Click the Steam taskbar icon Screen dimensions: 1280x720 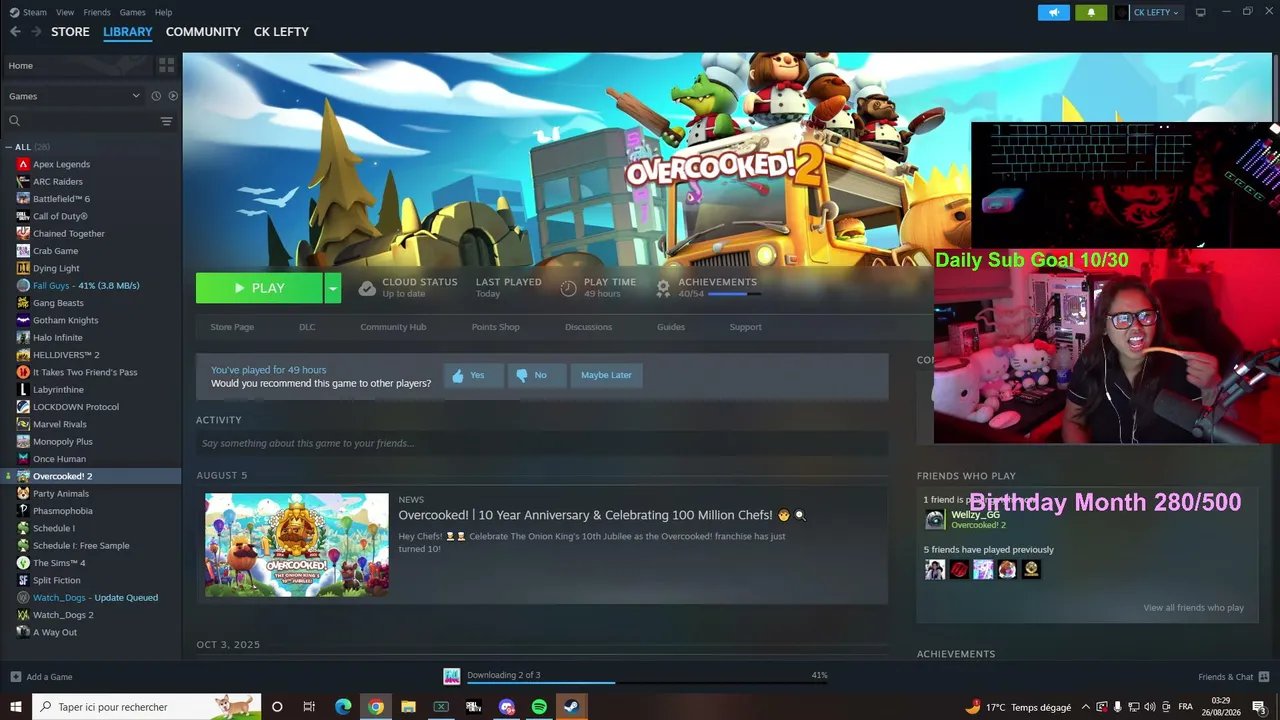tap(571, 707)
